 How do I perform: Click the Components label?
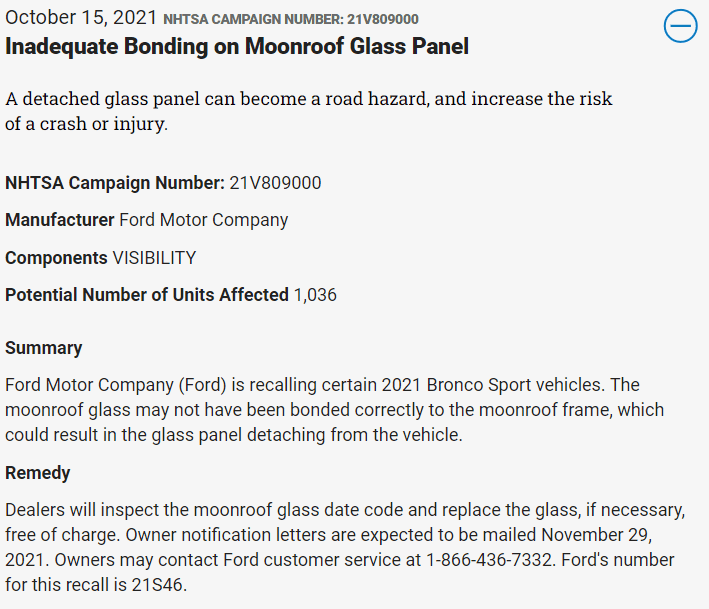[x=57, y=258]
